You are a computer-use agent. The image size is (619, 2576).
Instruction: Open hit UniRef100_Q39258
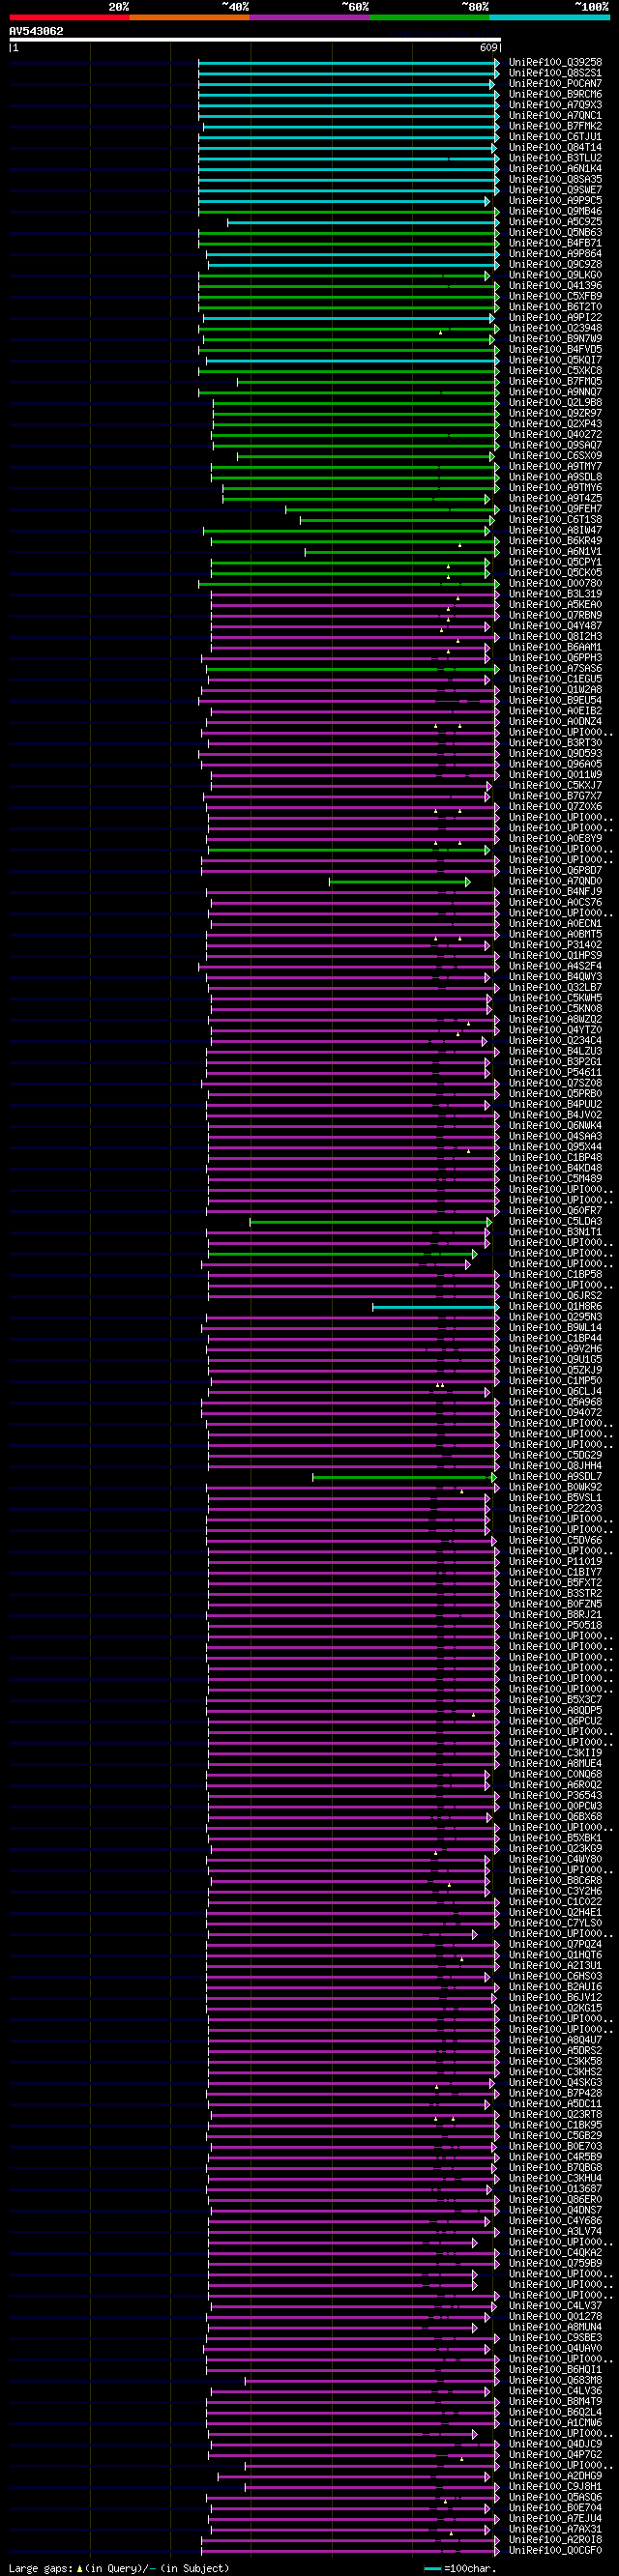[555, 62]
